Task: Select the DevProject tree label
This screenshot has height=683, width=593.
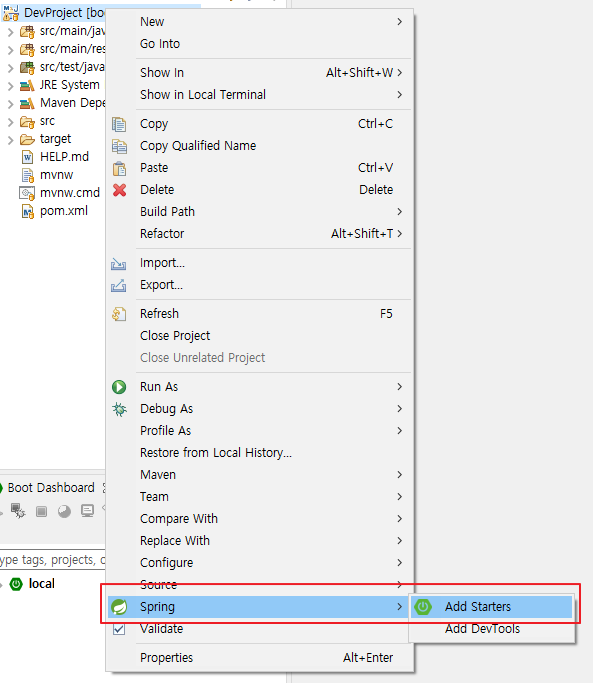Action: (x=64, y=13)
